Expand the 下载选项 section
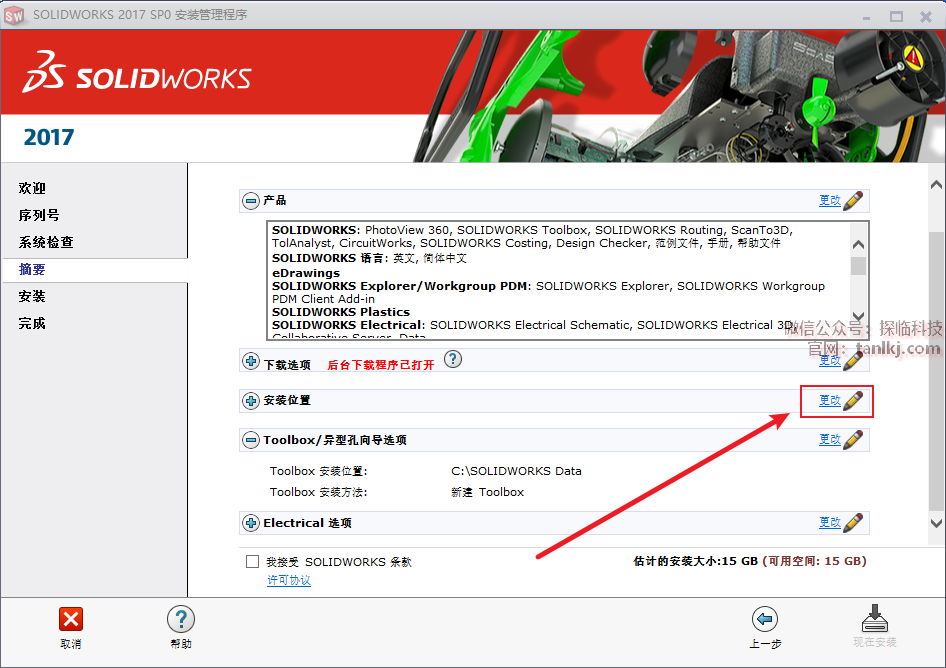 [251, 361]
